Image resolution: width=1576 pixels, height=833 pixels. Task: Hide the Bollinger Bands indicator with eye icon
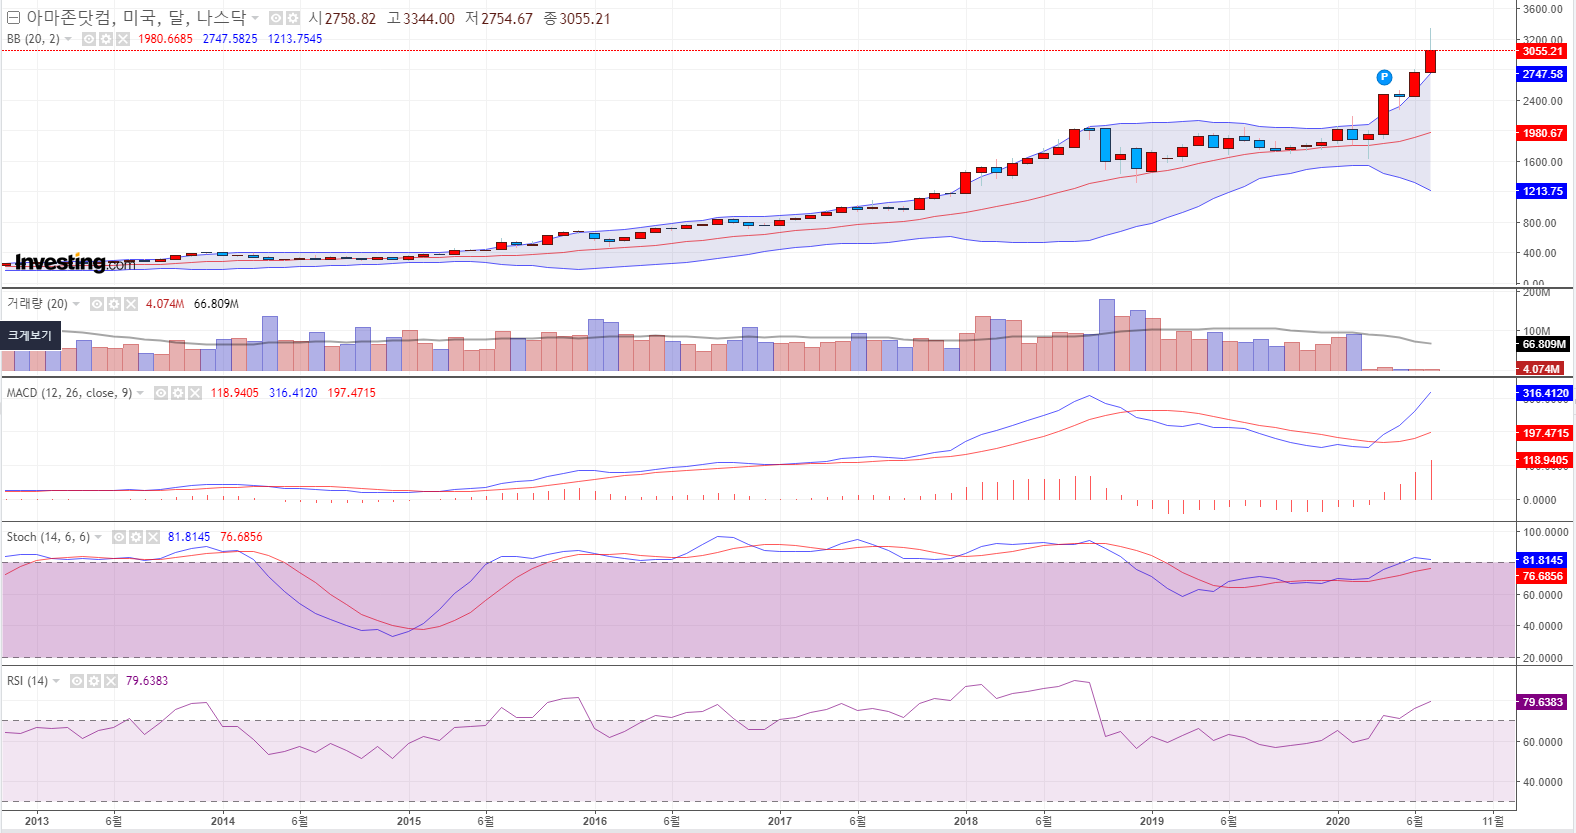click(x=89, y=39)
